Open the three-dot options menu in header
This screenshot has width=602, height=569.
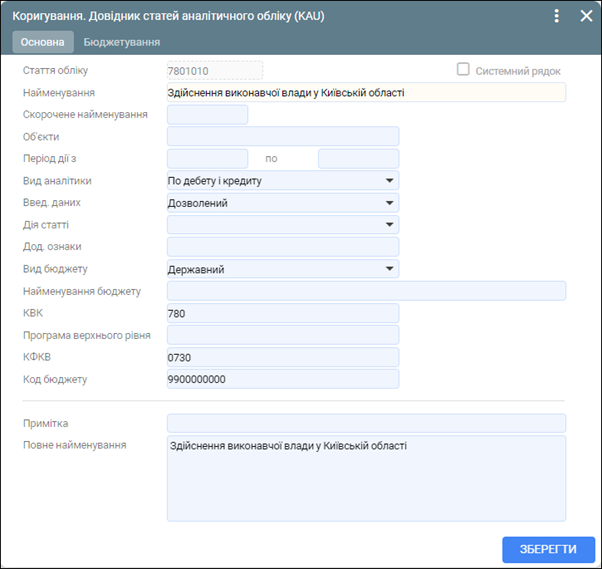tap(558, 16)
